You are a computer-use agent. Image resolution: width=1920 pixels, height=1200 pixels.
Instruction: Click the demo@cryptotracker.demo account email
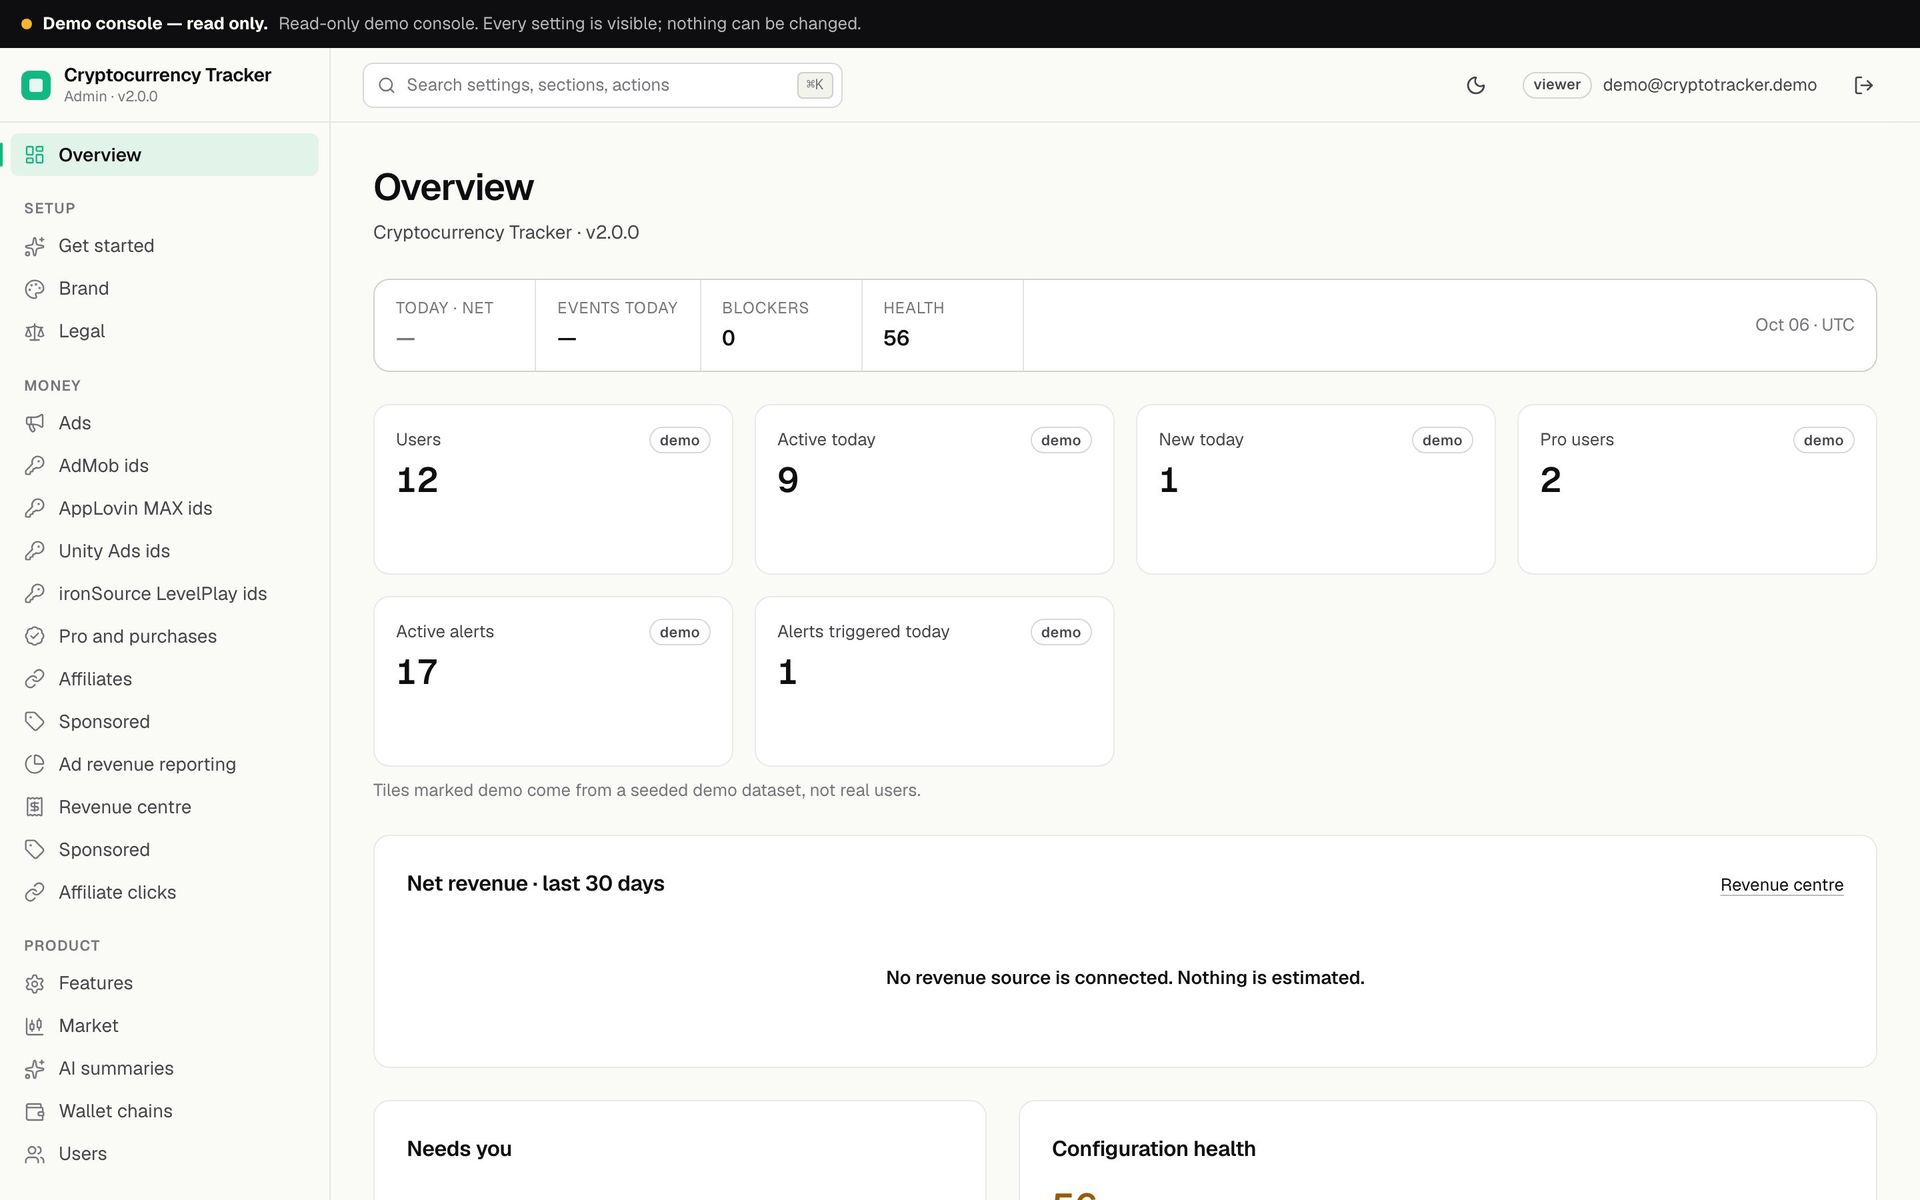[x=1709, y=85]
